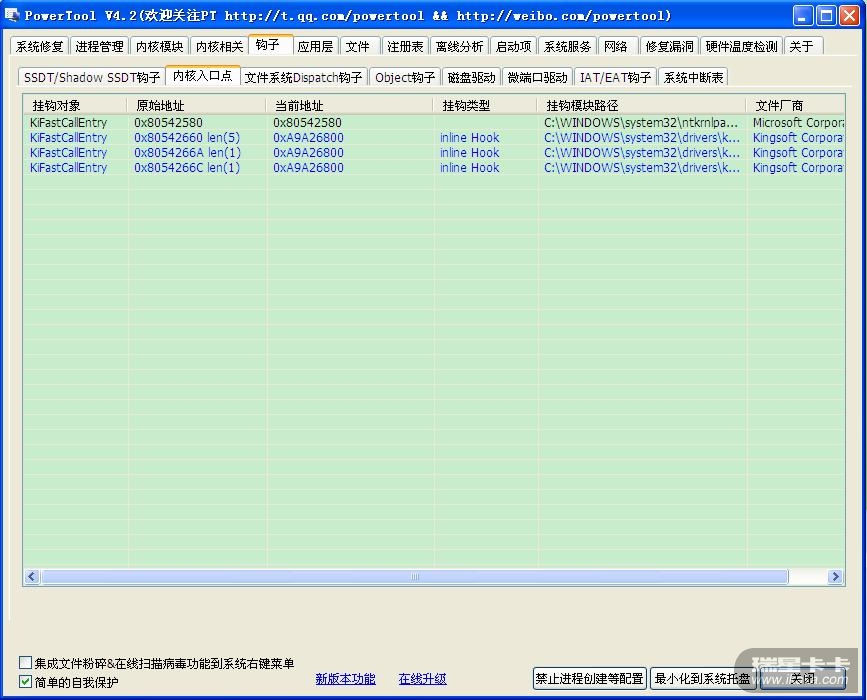Image resolution: width=867 pixels, height=700 pixels.
Task: Select the SSDT/Shadow SSDT钩子 sub-tab
Action: (x=91, y=77)
